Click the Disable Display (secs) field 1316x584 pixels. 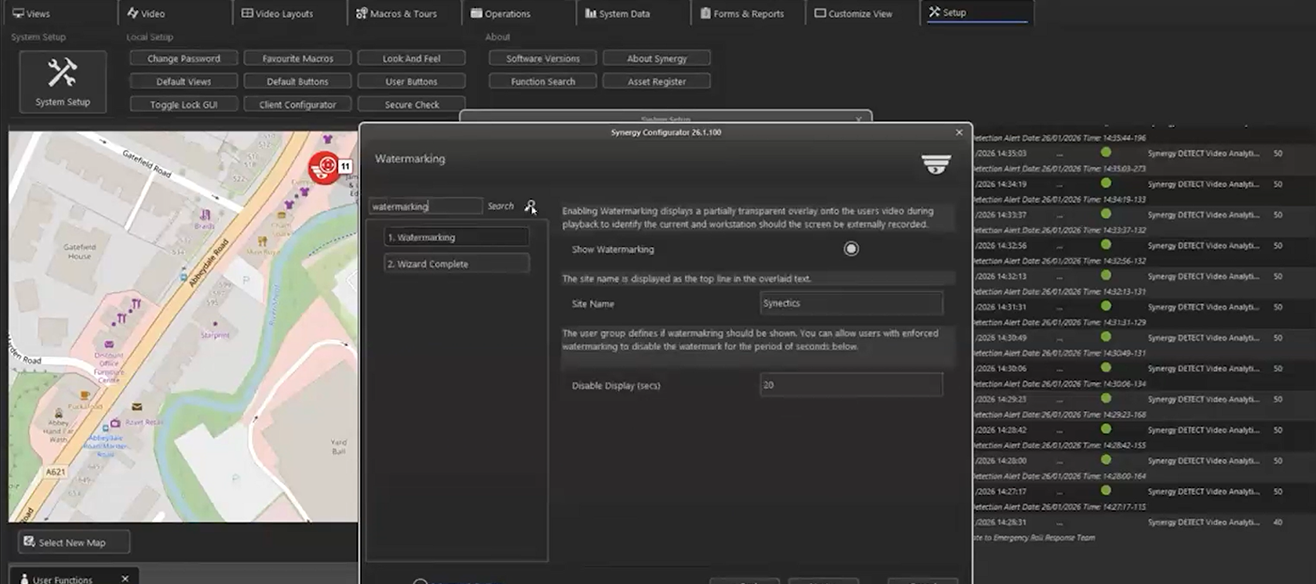850,385
